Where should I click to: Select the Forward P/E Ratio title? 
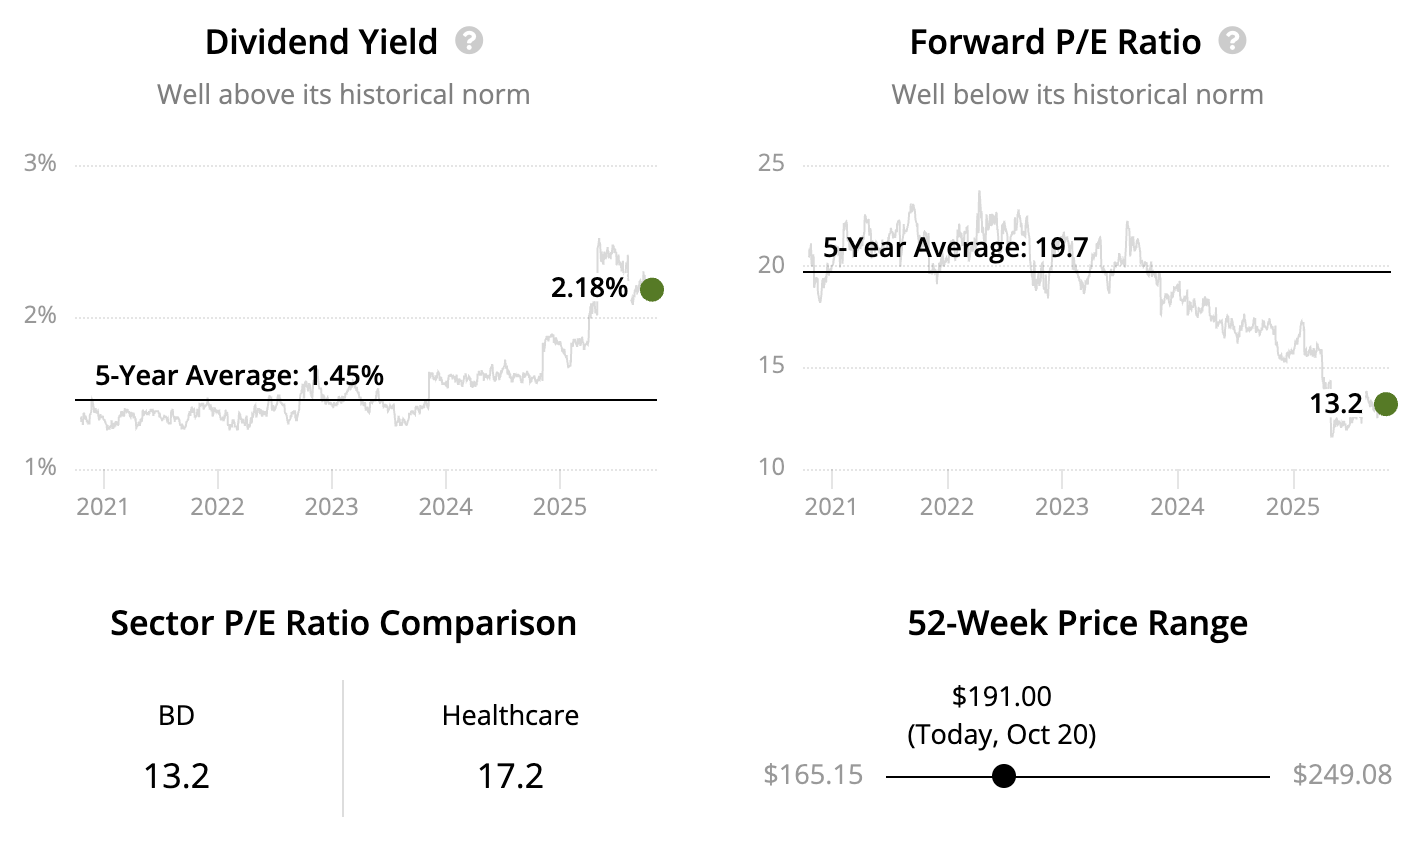1055,42
